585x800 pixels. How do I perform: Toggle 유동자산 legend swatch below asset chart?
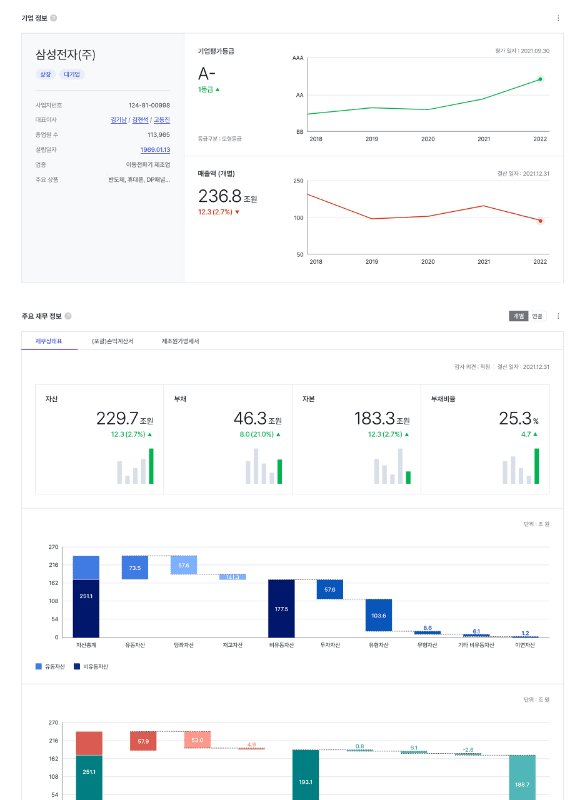tap(38, 666)
